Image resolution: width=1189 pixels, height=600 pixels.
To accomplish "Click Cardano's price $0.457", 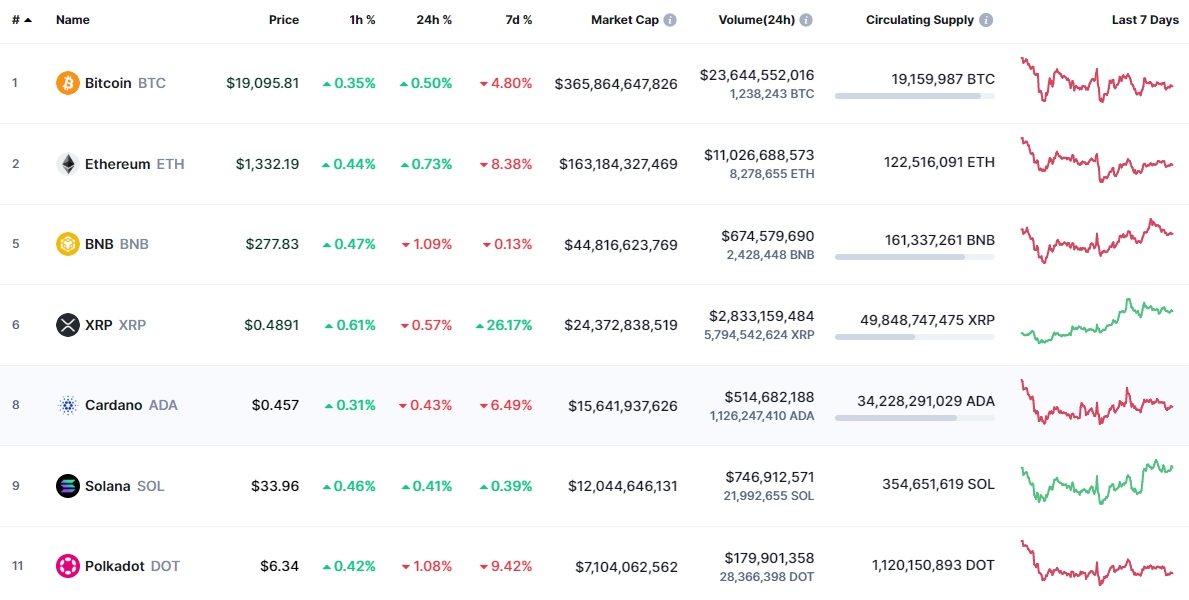I will point(275,406).
